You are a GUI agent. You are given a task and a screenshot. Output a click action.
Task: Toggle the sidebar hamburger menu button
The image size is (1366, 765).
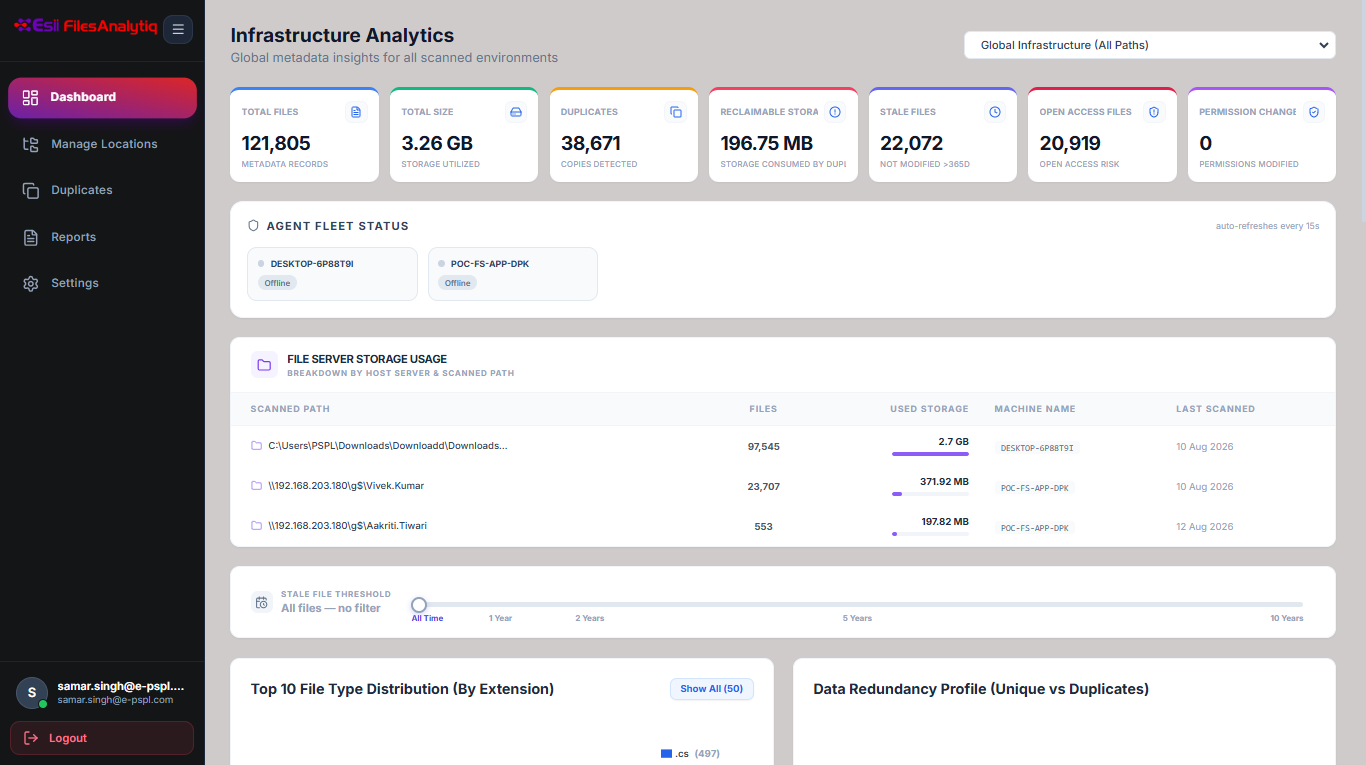tap(178, 29)
